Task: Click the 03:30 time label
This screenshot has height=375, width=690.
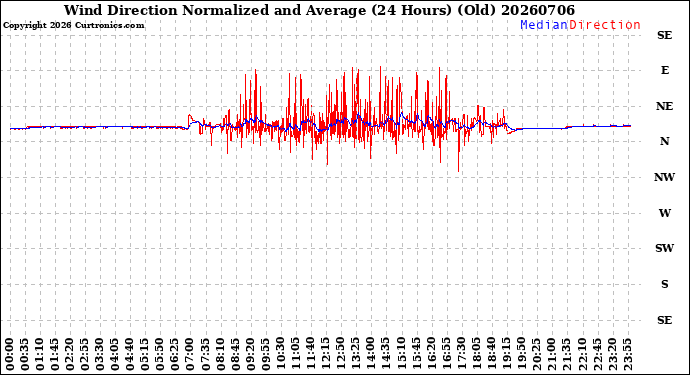Action: point(100,355)
